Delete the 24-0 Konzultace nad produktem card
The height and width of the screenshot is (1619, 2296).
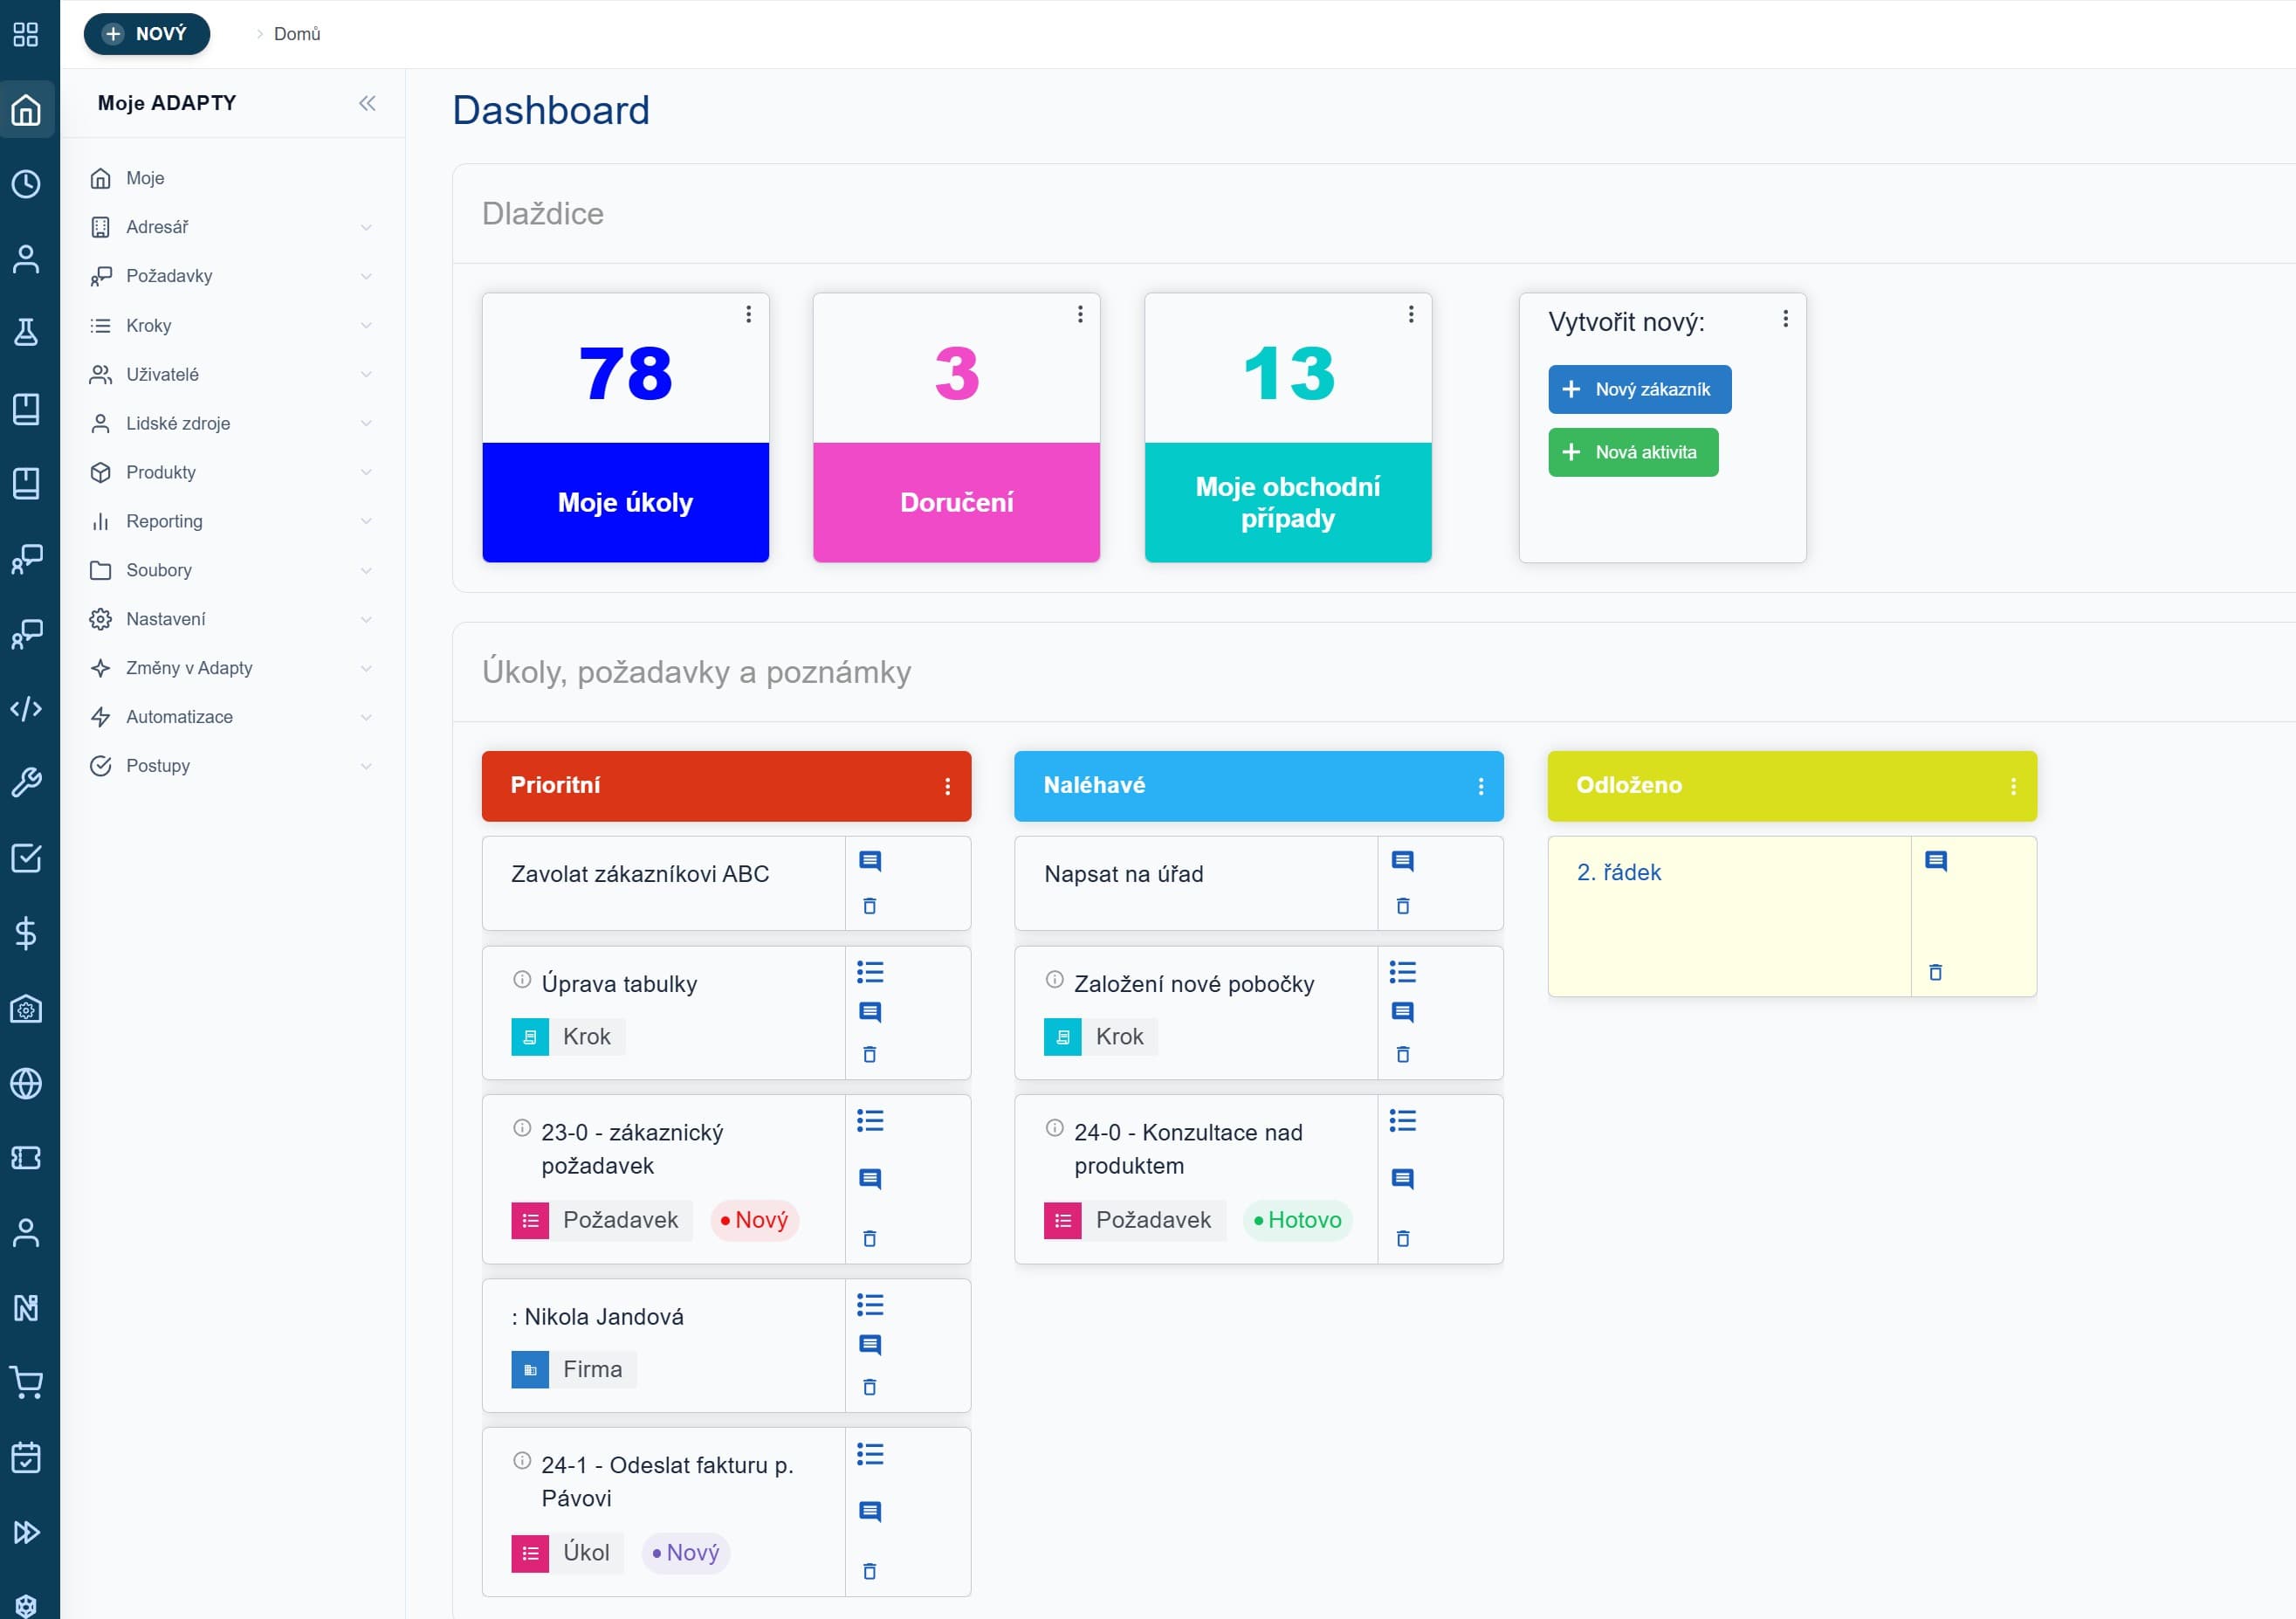click(1403, 1239)
